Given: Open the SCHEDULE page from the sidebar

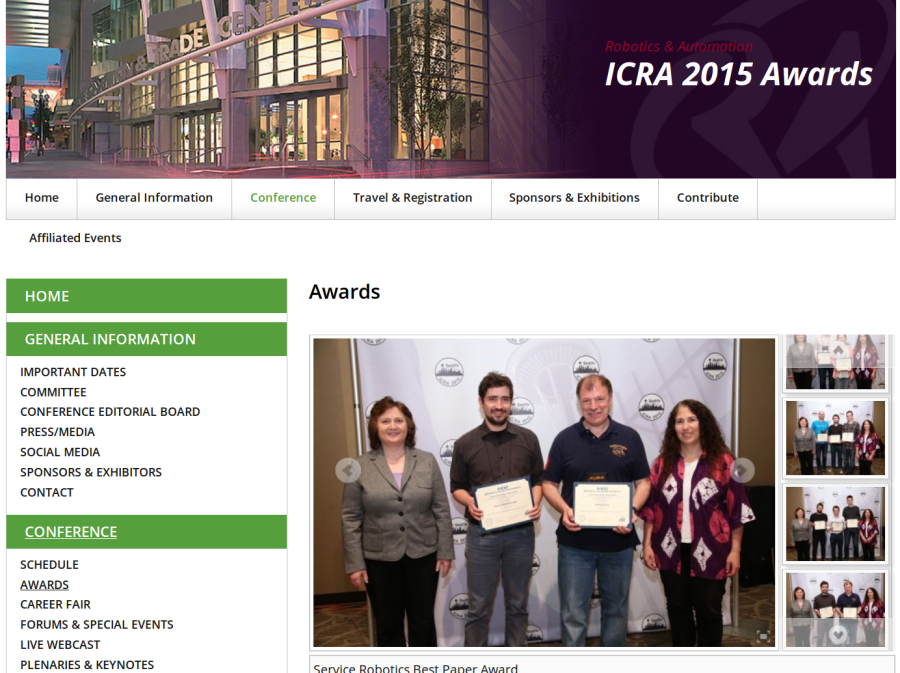Looking at the screenshot, I should click(x=49, y=564).
